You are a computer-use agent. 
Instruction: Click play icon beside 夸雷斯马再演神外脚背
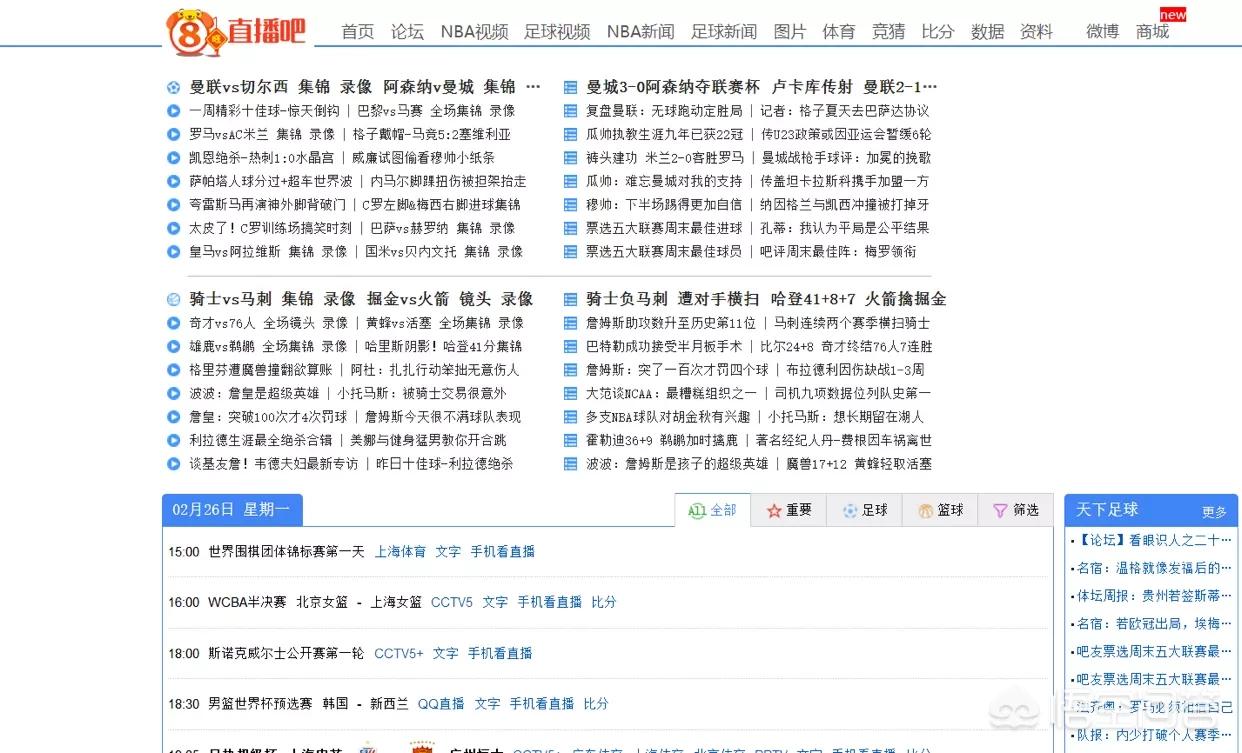[x=174, y=205]
